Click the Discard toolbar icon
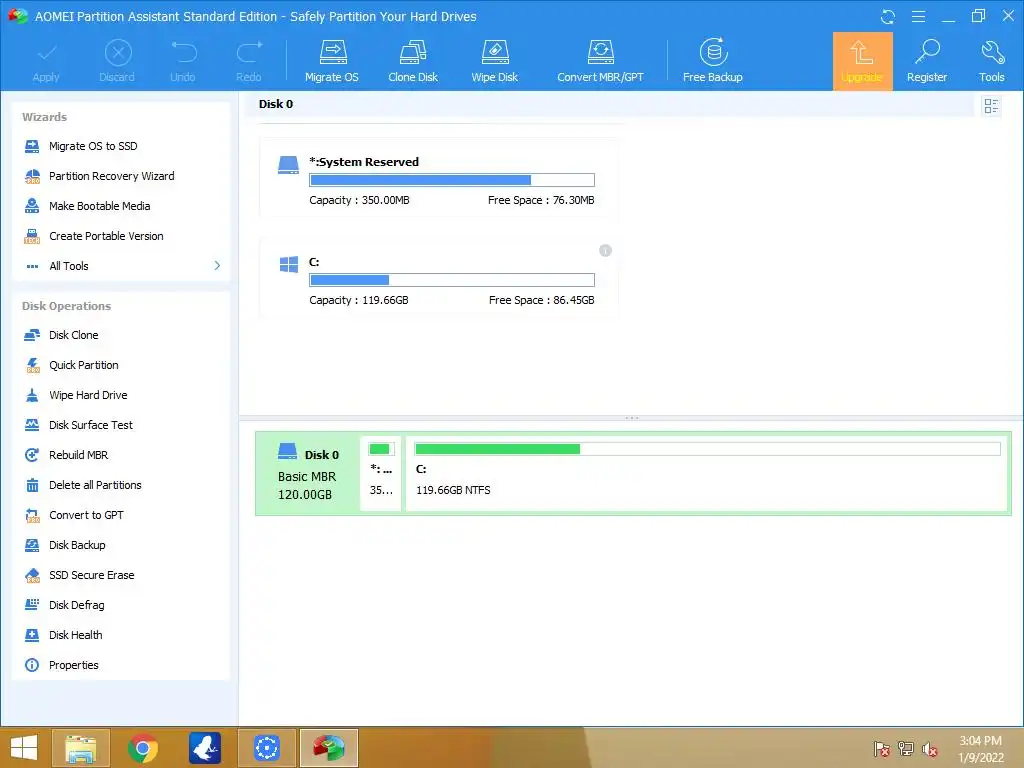 click(x=118, y=53)
